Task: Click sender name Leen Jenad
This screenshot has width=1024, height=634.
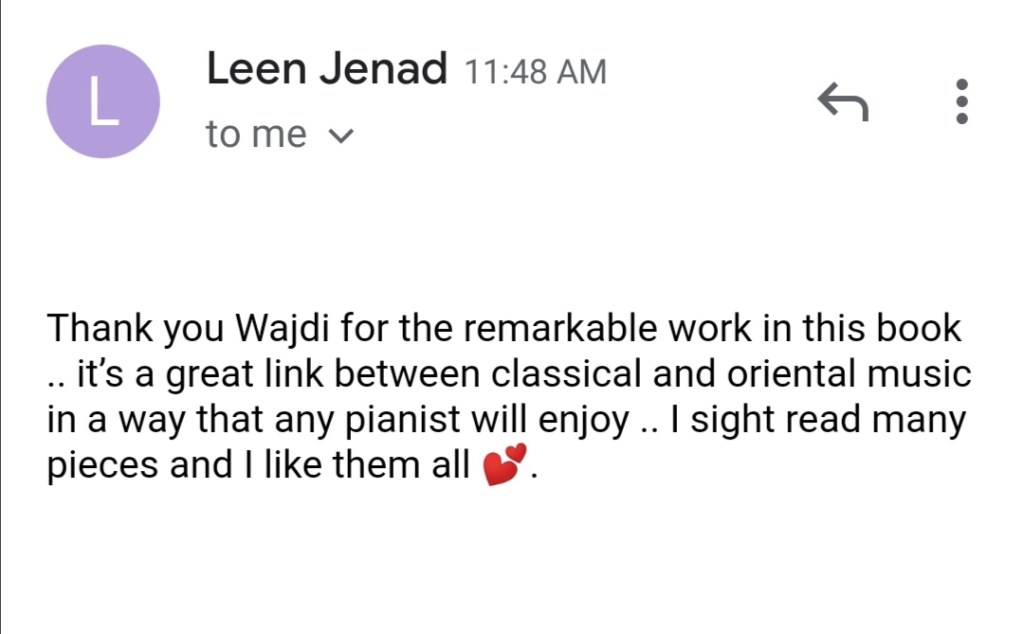Action: [326, 70]
